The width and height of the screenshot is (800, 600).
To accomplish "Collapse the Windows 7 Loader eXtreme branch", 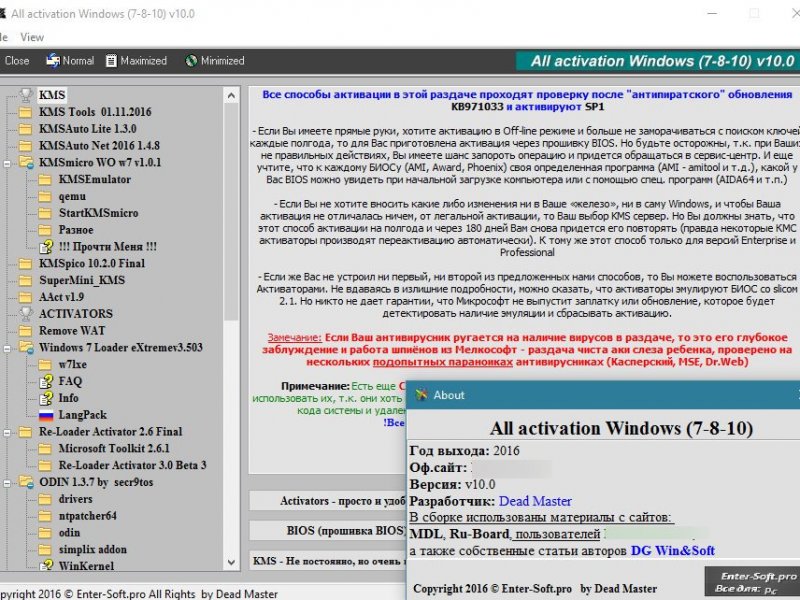I will point(7,349).
